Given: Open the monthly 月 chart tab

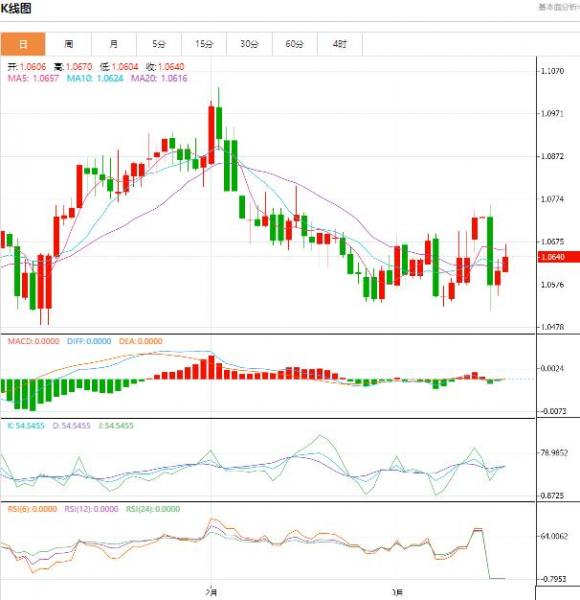Looking at the screenshot, I should [114, 44].
